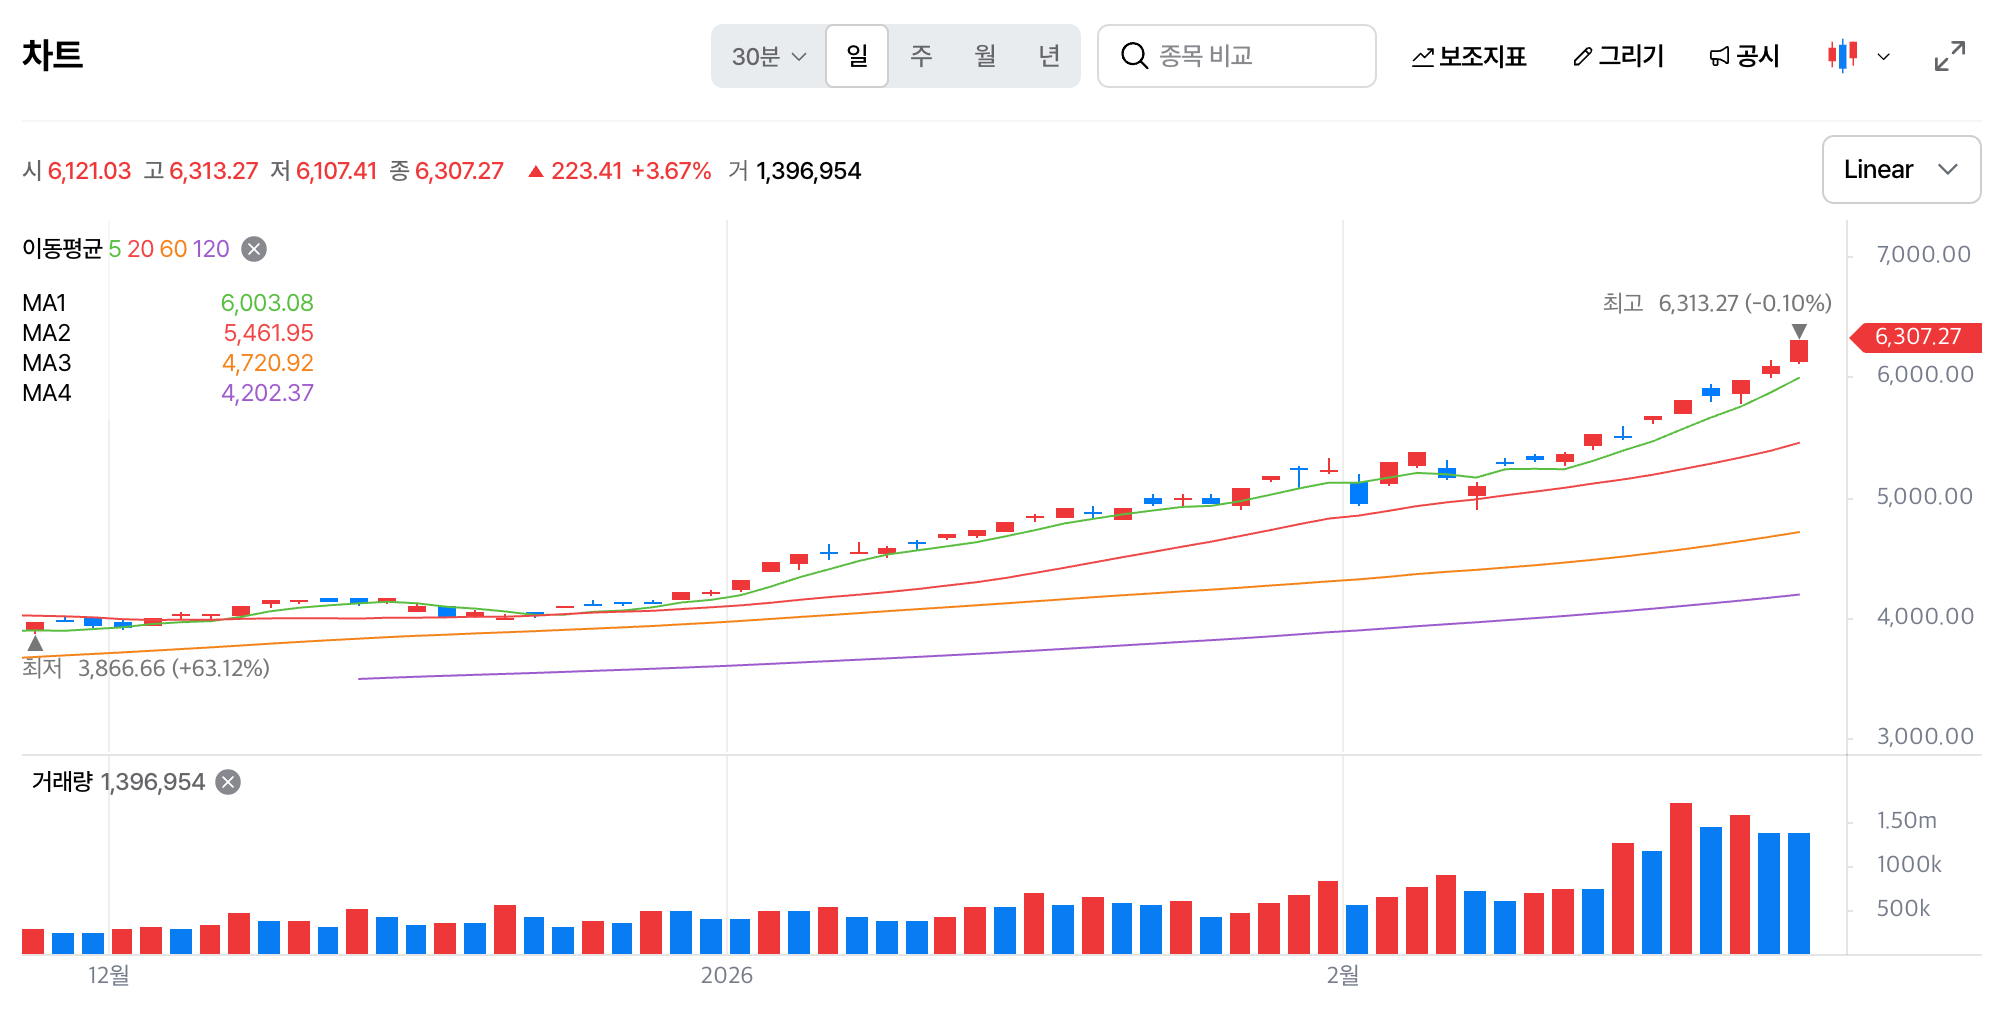This screenshot has height=1016, width=2004.
Task: Open the 그리기 drawing tools
Action: pyautogui.click(x=1618, y=57)
